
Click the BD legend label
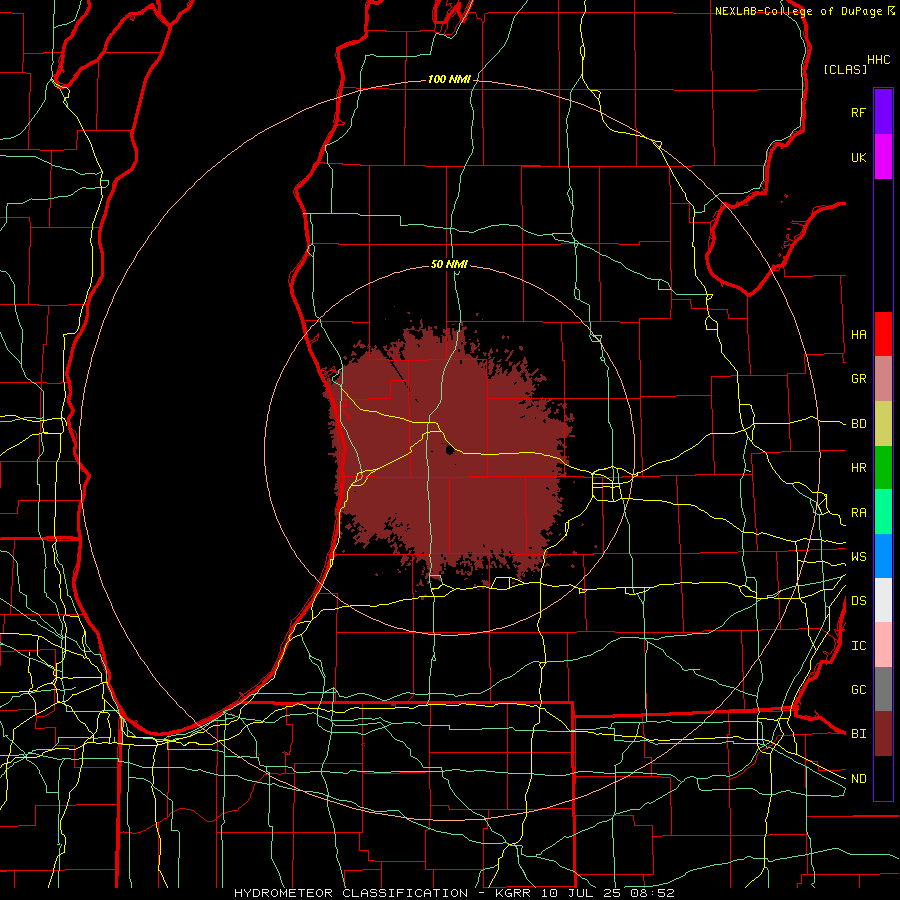pyautogui.click(x=858, y=424)
